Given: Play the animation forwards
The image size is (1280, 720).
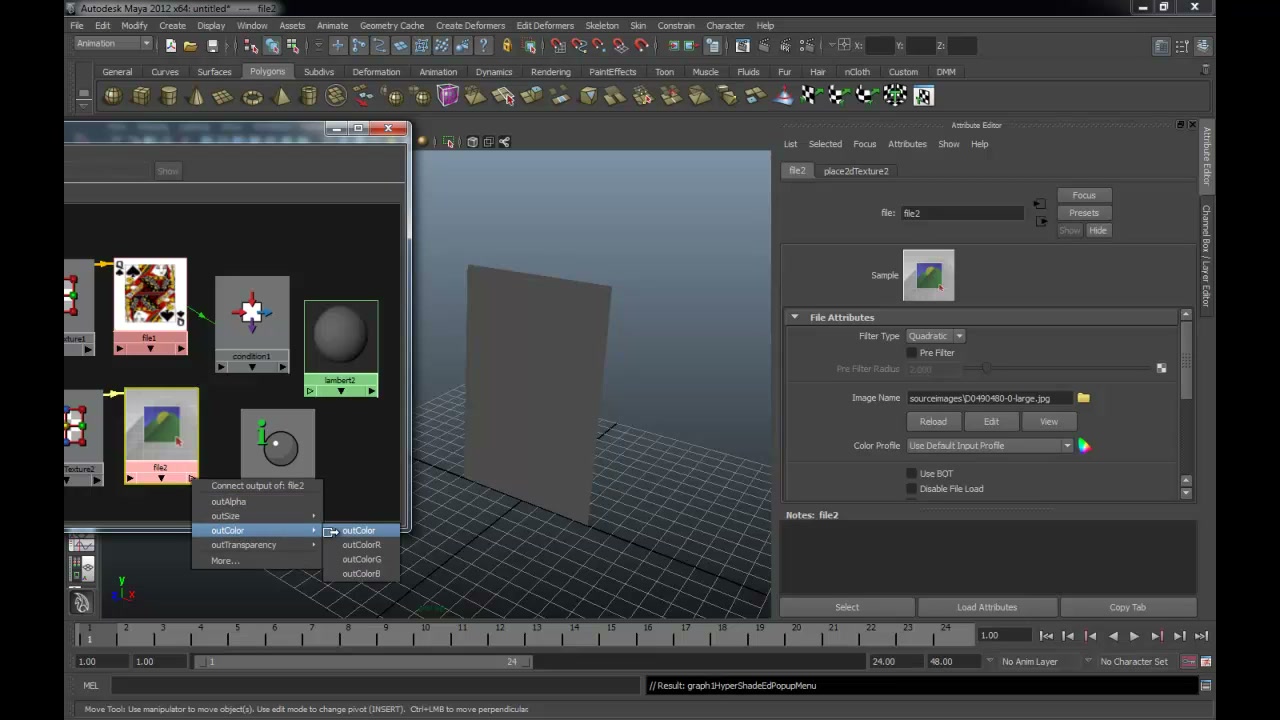Looking at the screenshot, I should [x=1134, y=636].
